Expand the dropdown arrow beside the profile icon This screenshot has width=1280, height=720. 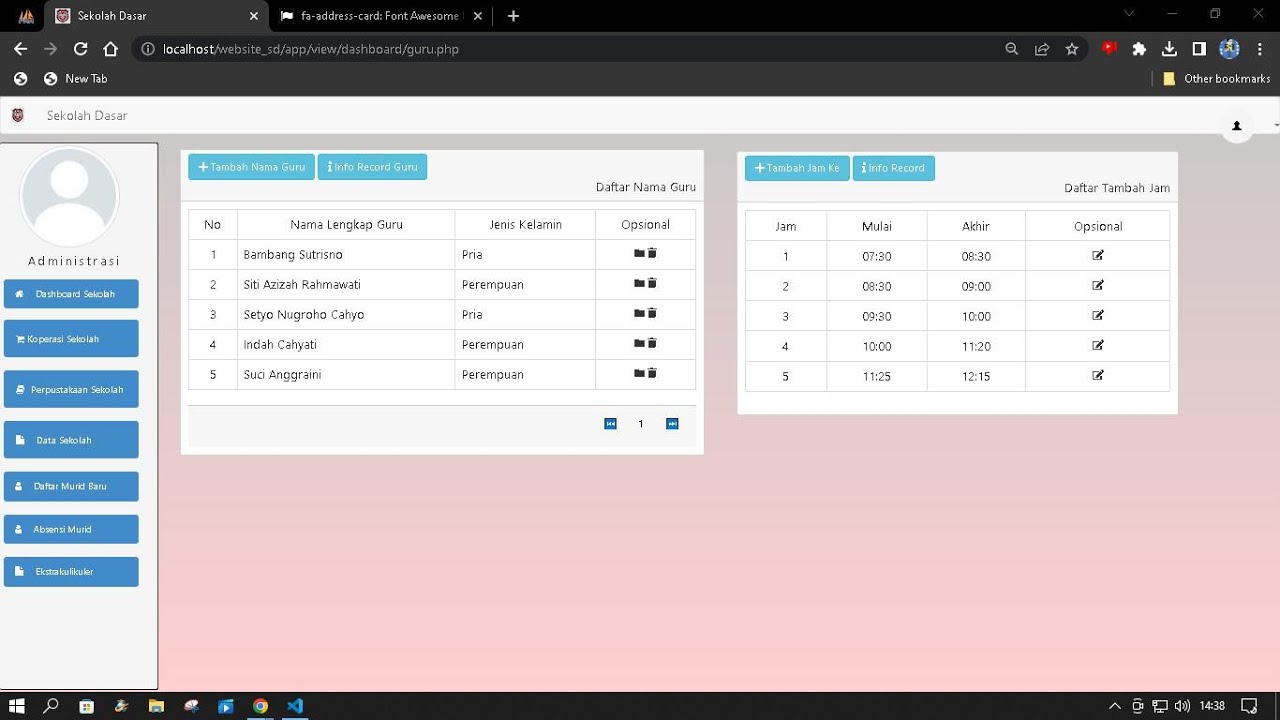(x=1276, y=126)
